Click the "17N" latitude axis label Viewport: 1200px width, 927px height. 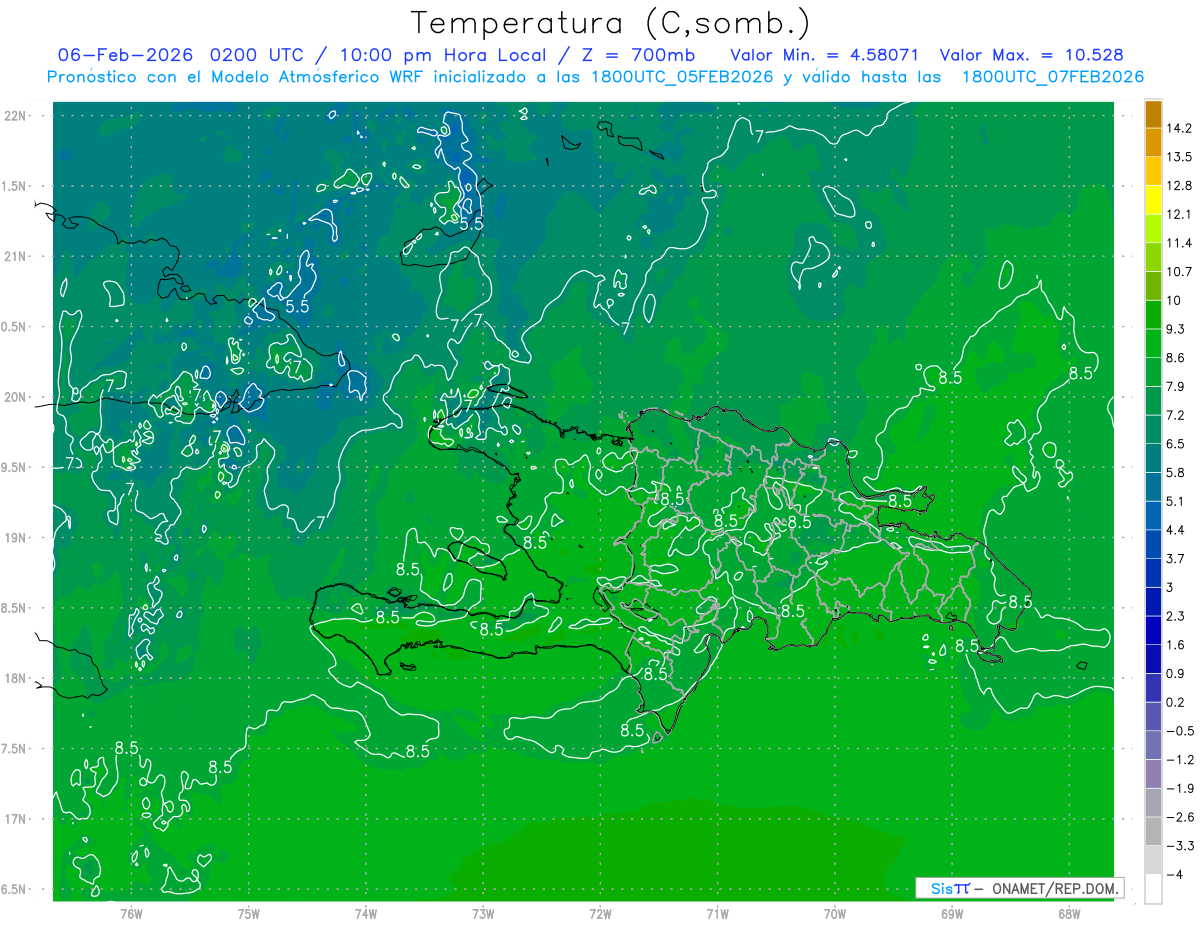(15, 819)
